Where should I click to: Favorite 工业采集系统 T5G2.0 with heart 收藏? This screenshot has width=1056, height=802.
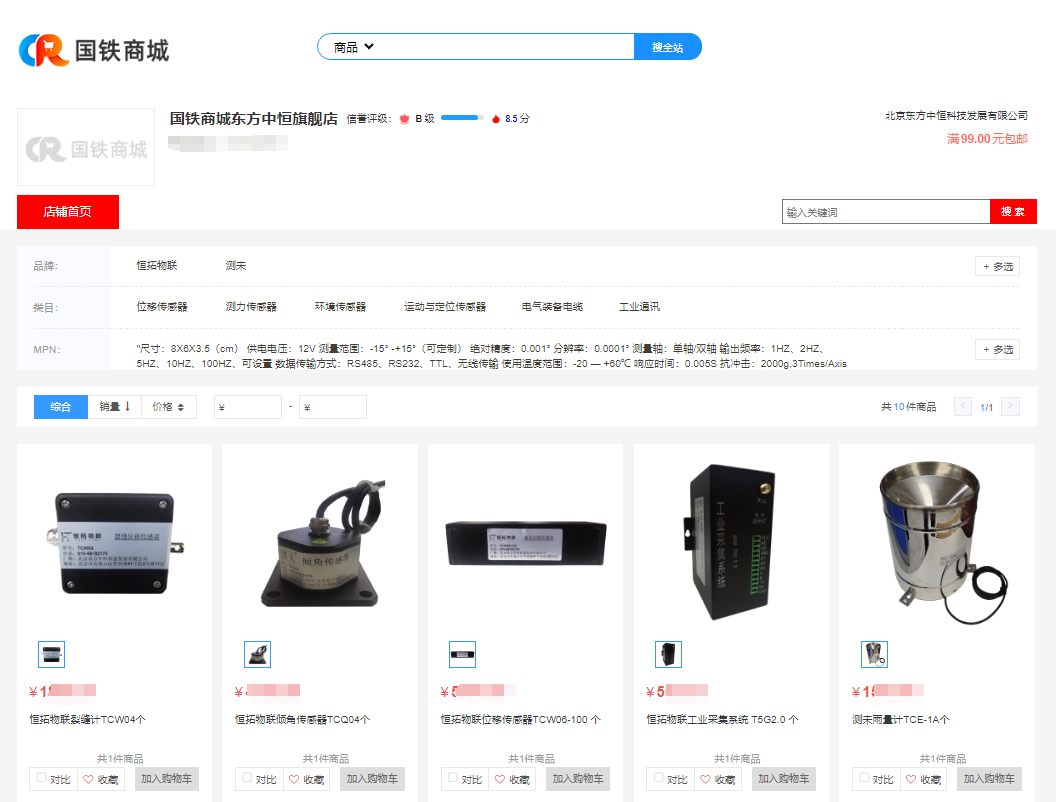pyautogui.click(x=719, y=779)
